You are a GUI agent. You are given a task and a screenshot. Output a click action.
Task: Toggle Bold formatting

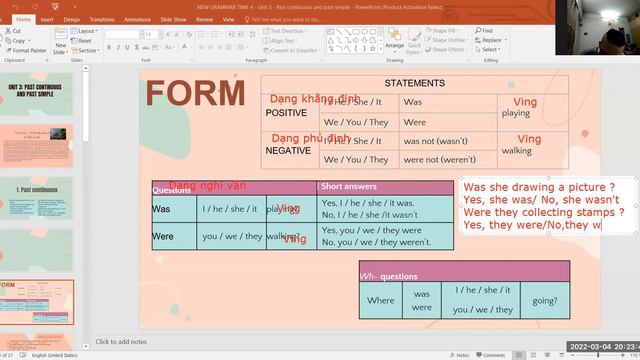(109, 48)
